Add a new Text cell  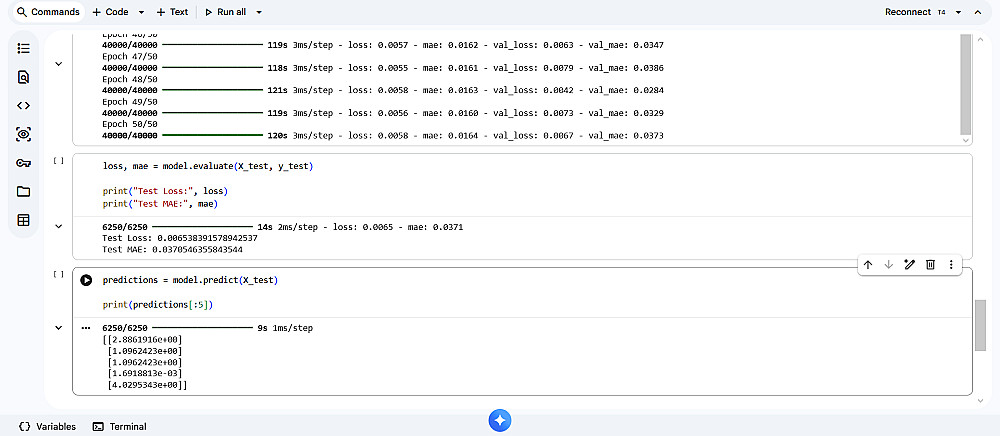pos(172,12)
